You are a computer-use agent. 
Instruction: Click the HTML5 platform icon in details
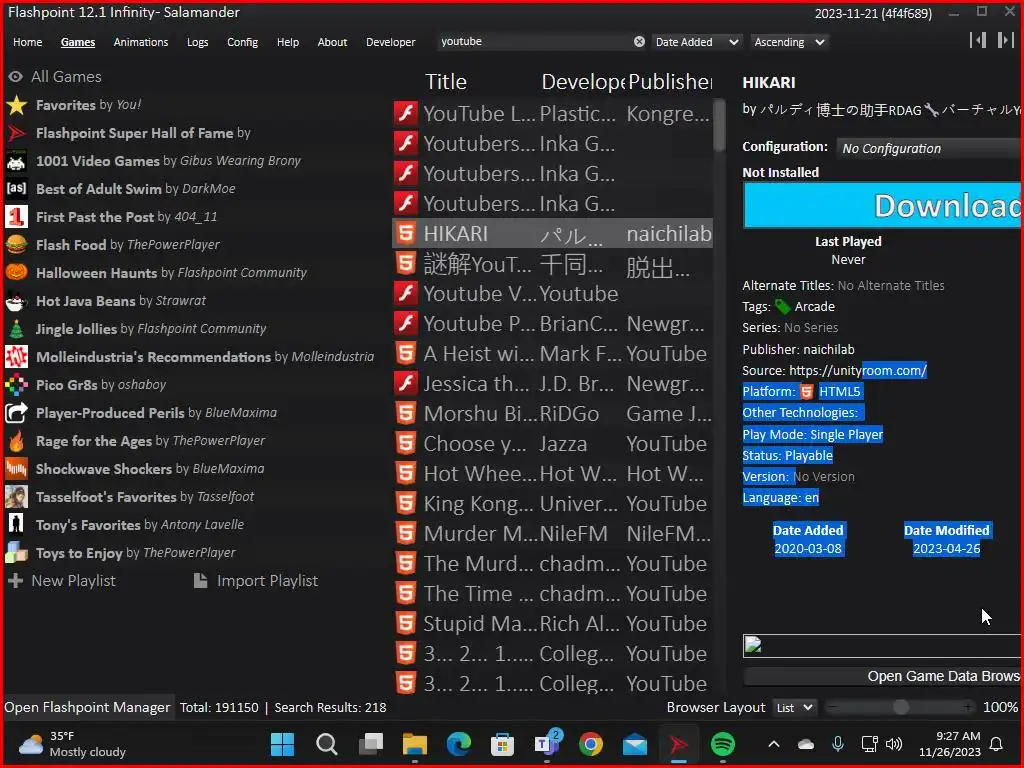click(x=807, y=392)
